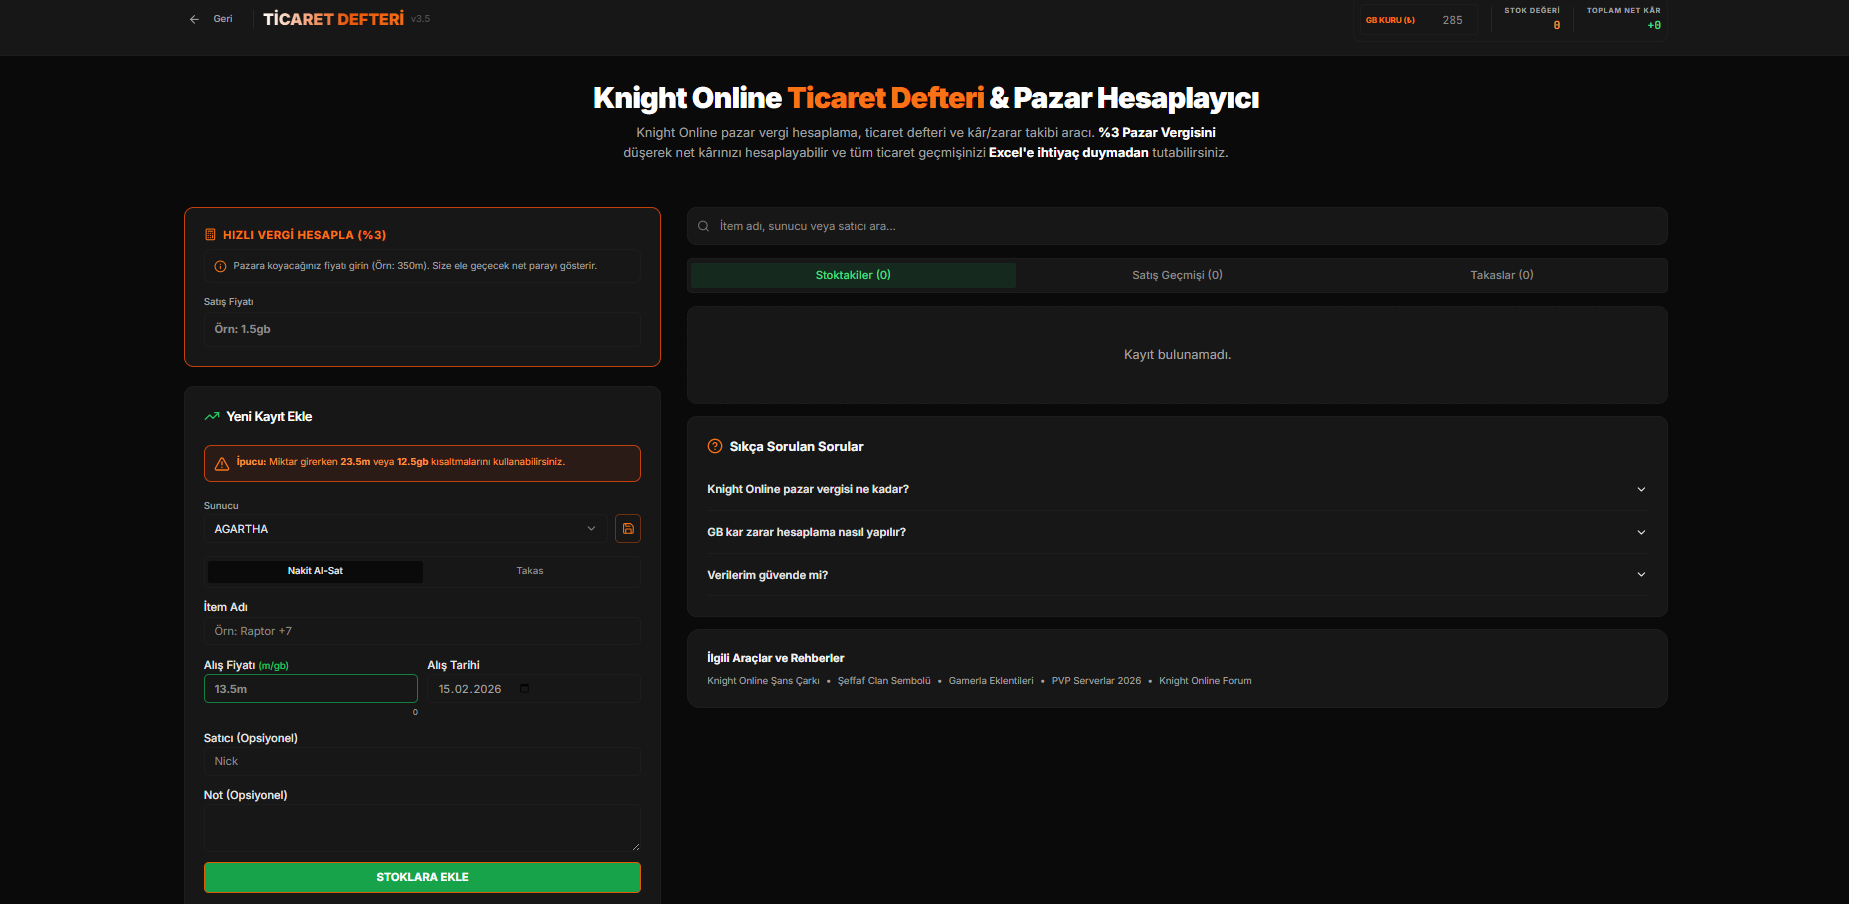This screenshot has height=904, width=1849.
Task: Click the back arrow icon next to Geri
Action: pyautogui.click(x=194, y=19)
